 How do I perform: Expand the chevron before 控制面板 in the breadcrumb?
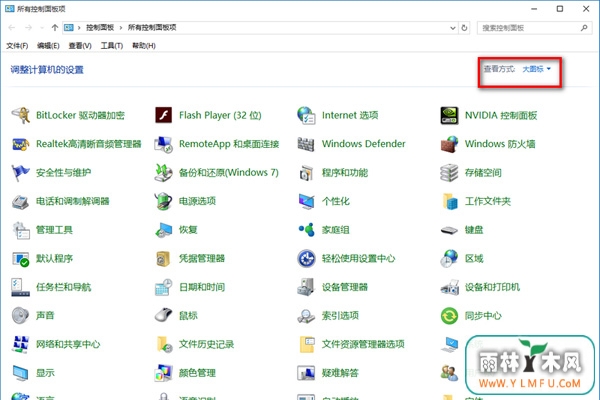[x=79, y=28]
